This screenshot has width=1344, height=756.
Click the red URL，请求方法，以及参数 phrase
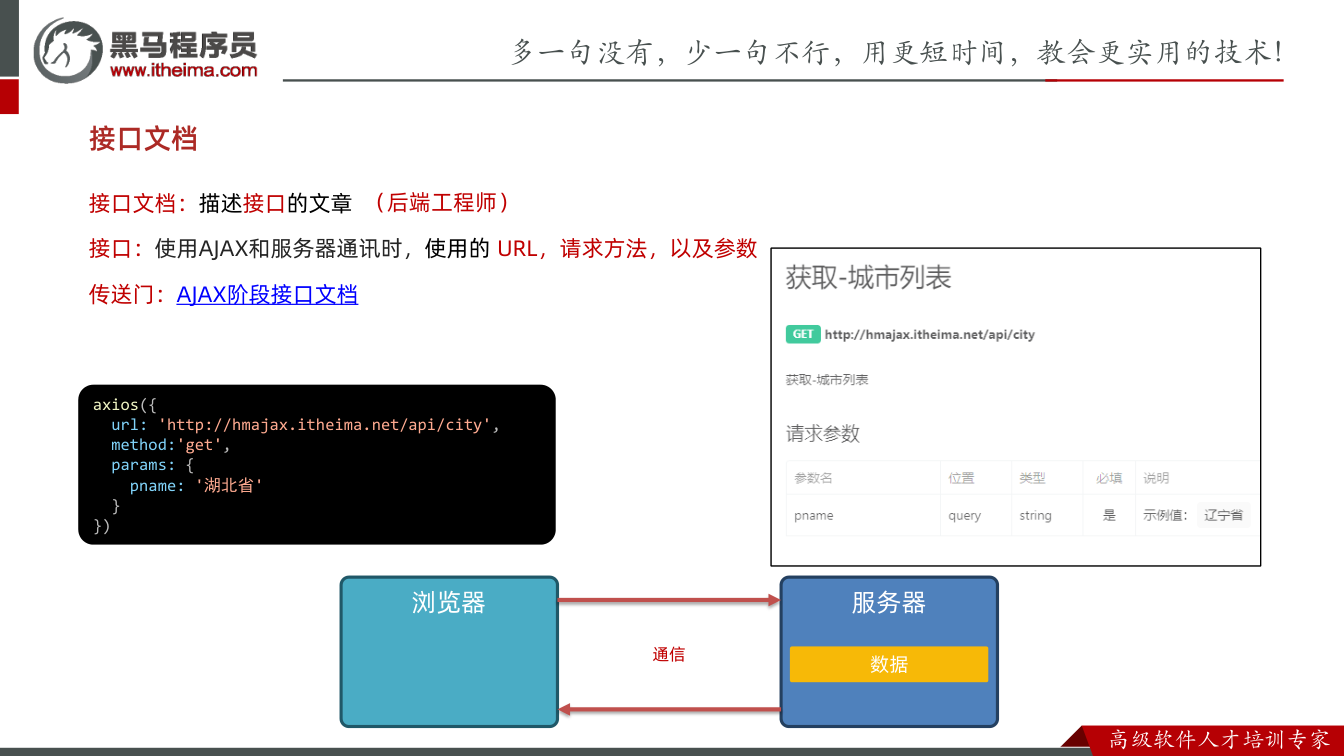[627, 249]
